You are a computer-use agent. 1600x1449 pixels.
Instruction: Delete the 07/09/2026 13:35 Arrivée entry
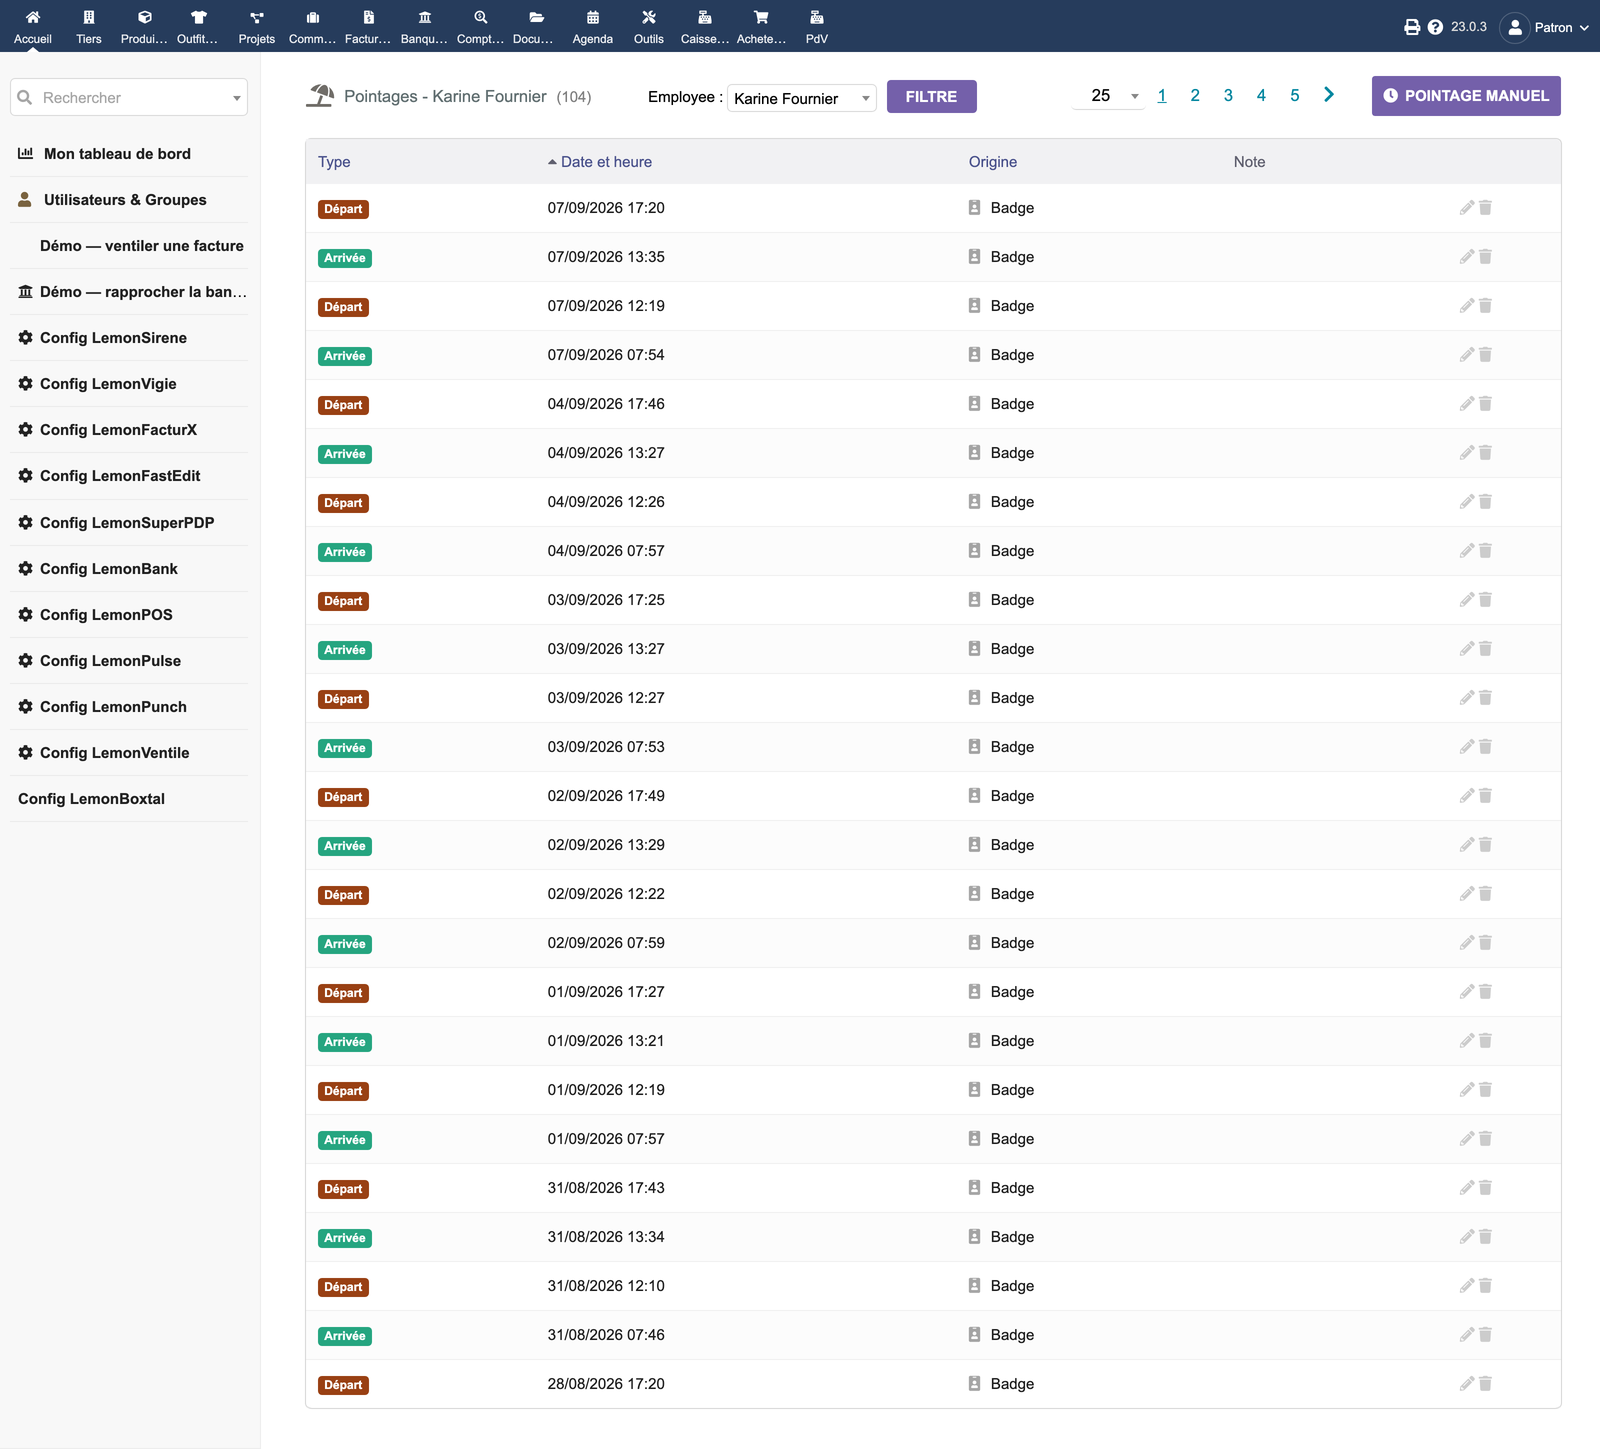pyautogui.click(x=1486, y=257)
